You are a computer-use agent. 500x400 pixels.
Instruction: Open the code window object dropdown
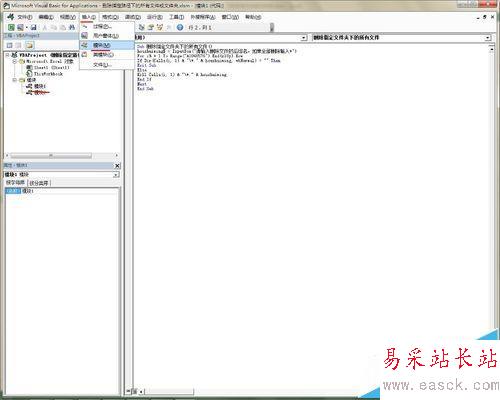pos(304,38)
